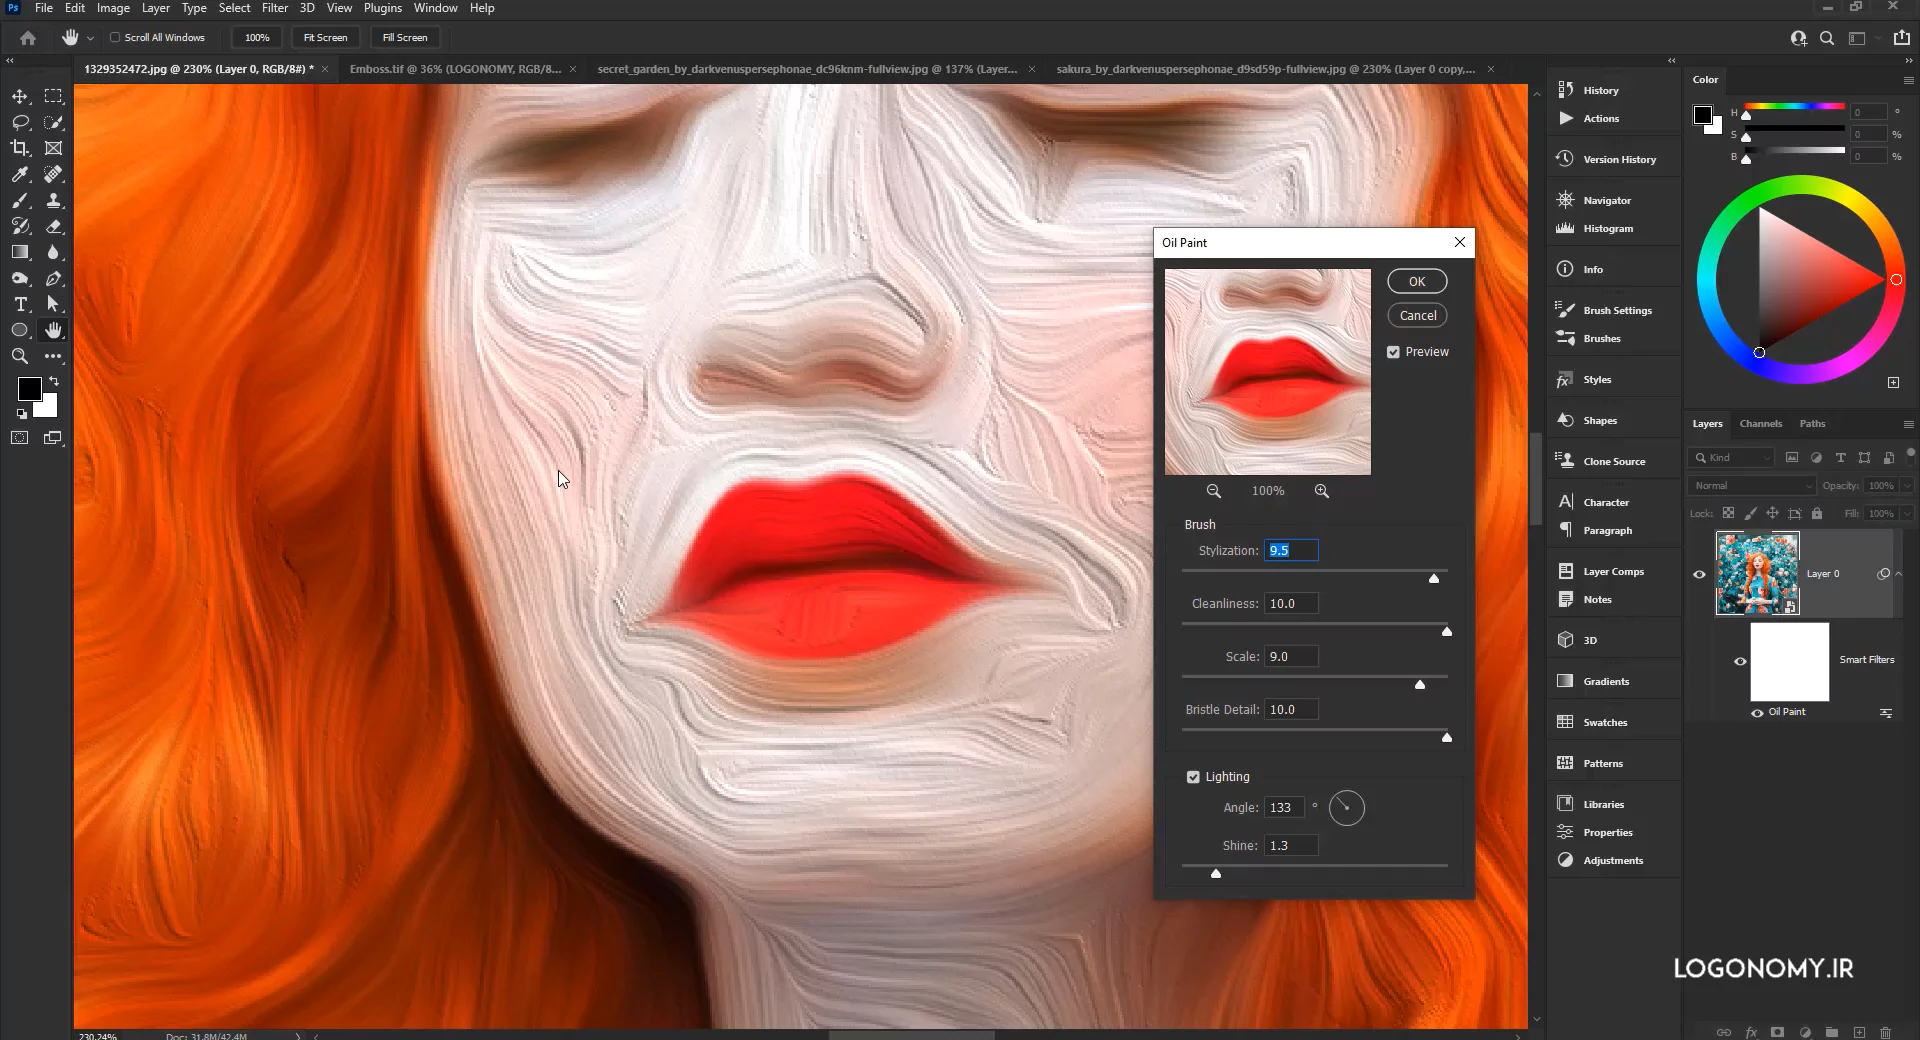Collapse Layer 0 smart filters expander
The height and width of the screenshot is (1040, 1920).
point(1899,574)
